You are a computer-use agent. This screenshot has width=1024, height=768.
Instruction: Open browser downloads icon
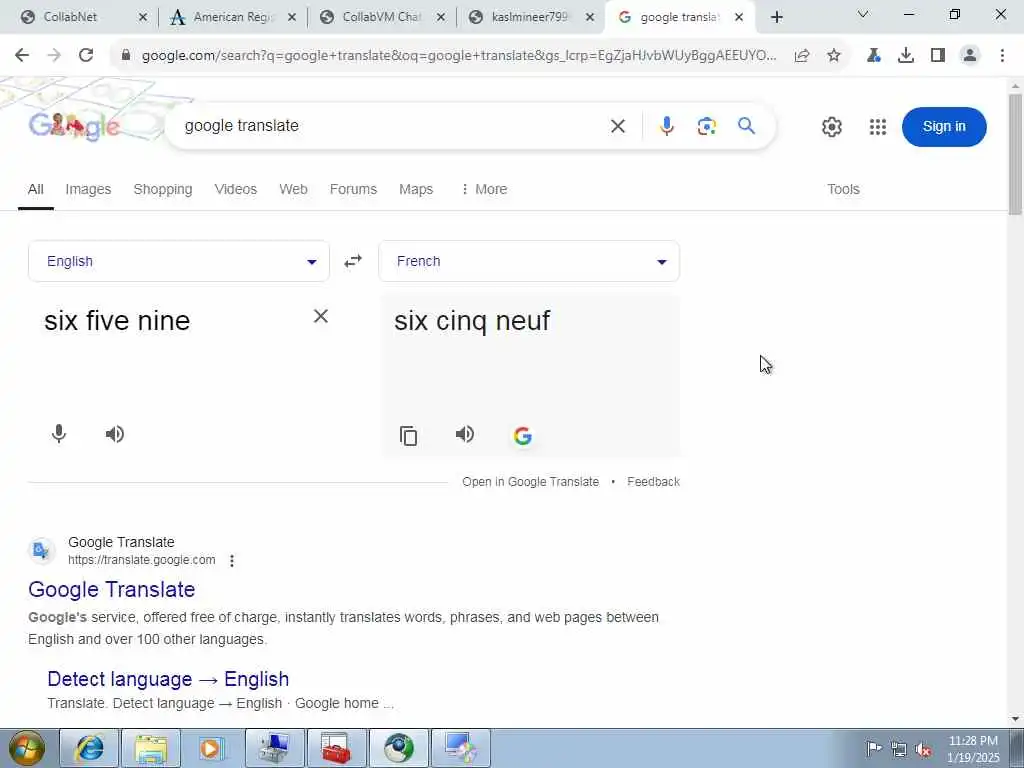click(x=906, y=56)
